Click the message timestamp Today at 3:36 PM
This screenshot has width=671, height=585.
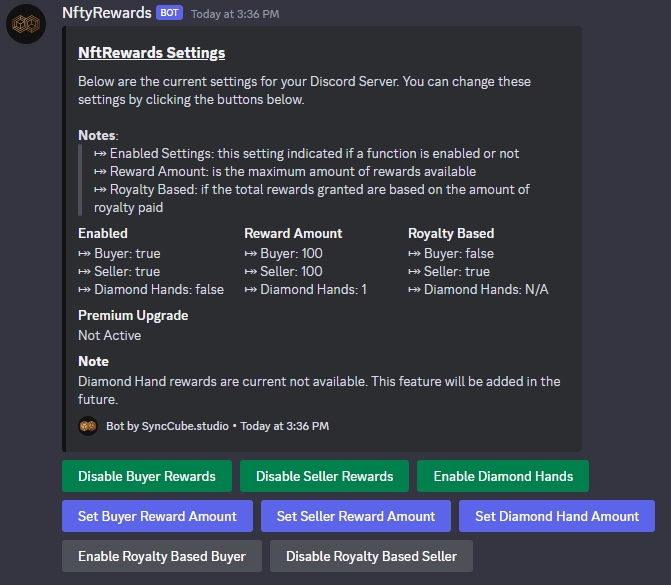[235, 14]
